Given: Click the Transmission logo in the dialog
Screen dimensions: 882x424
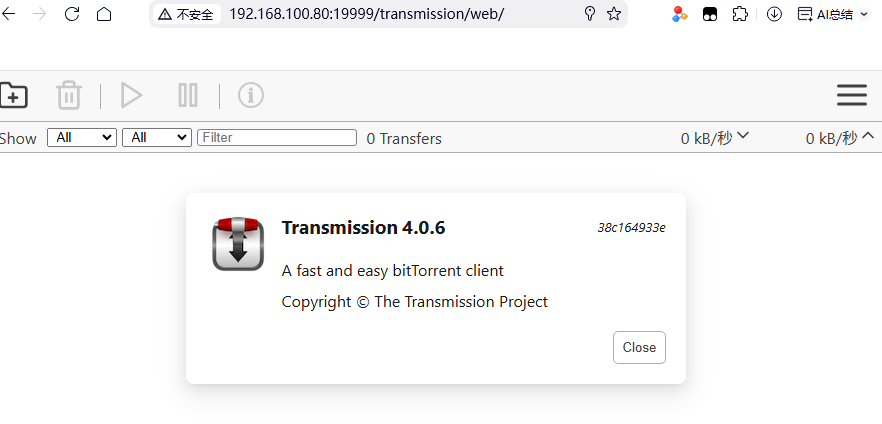Looking at the screenshot, I should click(x=238, y=243).
